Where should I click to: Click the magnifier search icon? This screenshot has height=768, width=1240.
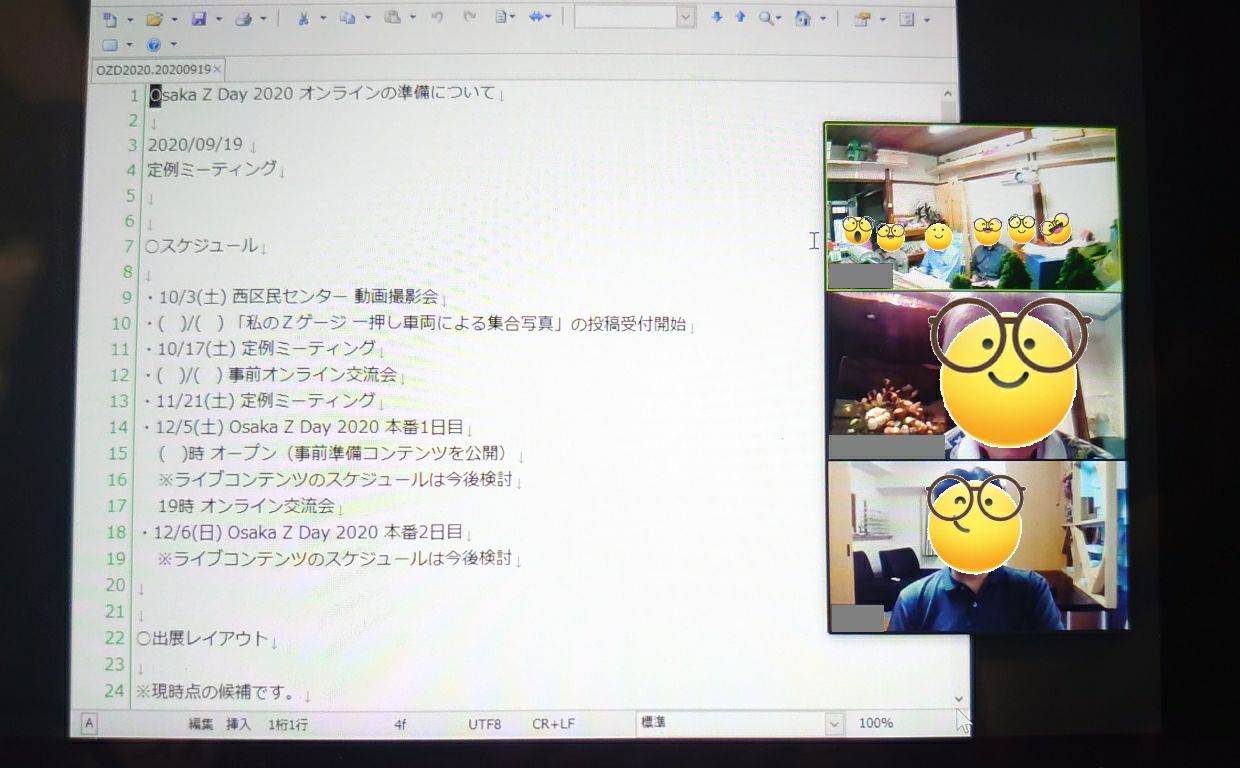pyautogui.click(x=765, y=18)
